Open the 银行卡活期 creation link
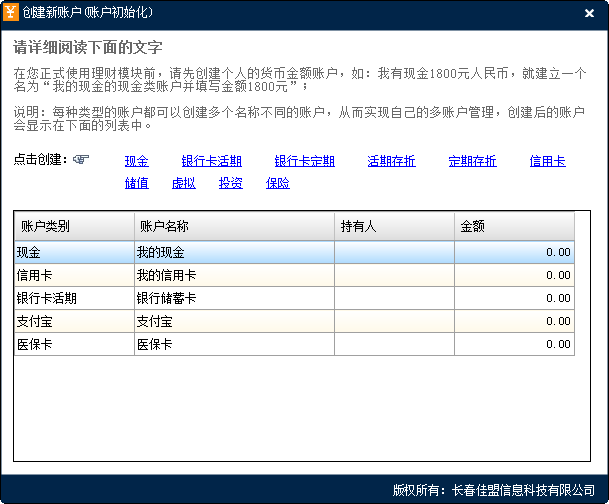Screen dimensions: 609x504 212,161
